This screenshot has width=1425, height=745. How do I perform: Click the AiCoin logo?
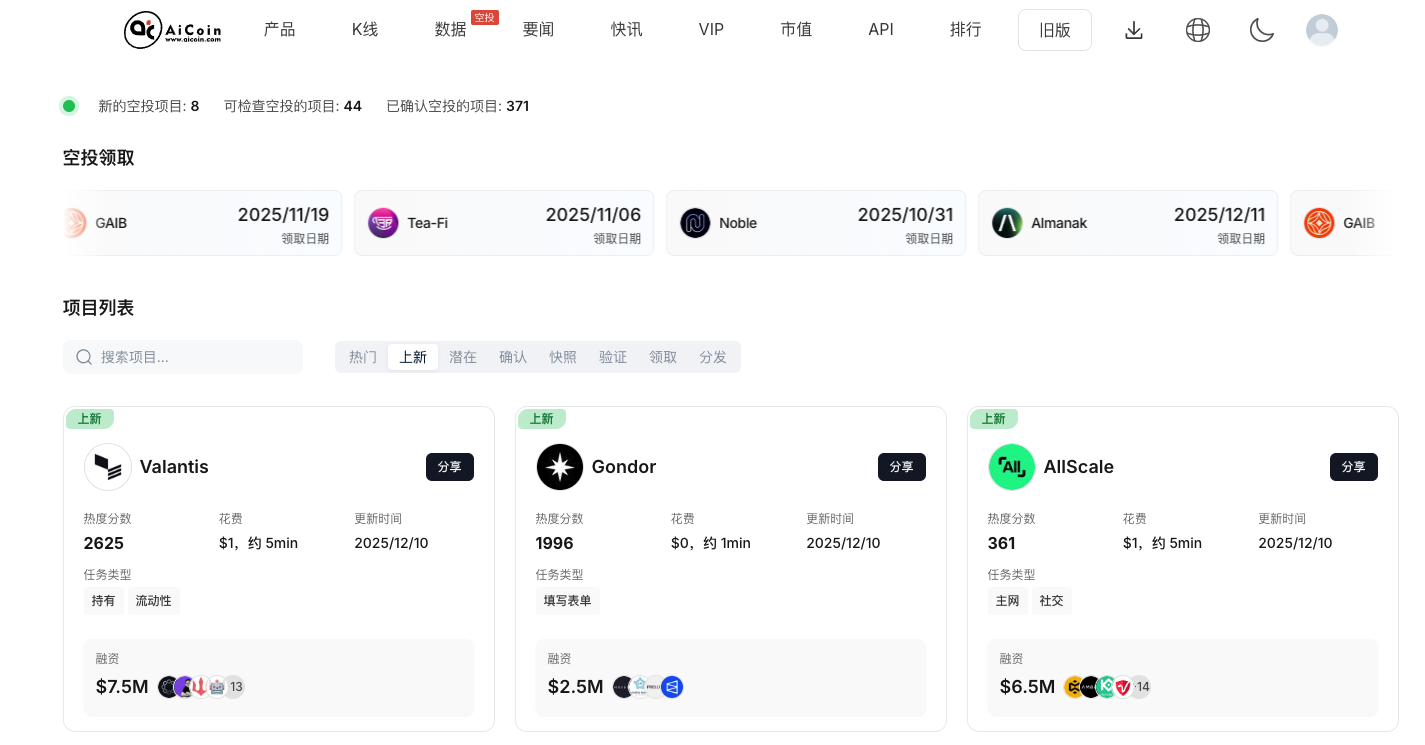(170, 29)
